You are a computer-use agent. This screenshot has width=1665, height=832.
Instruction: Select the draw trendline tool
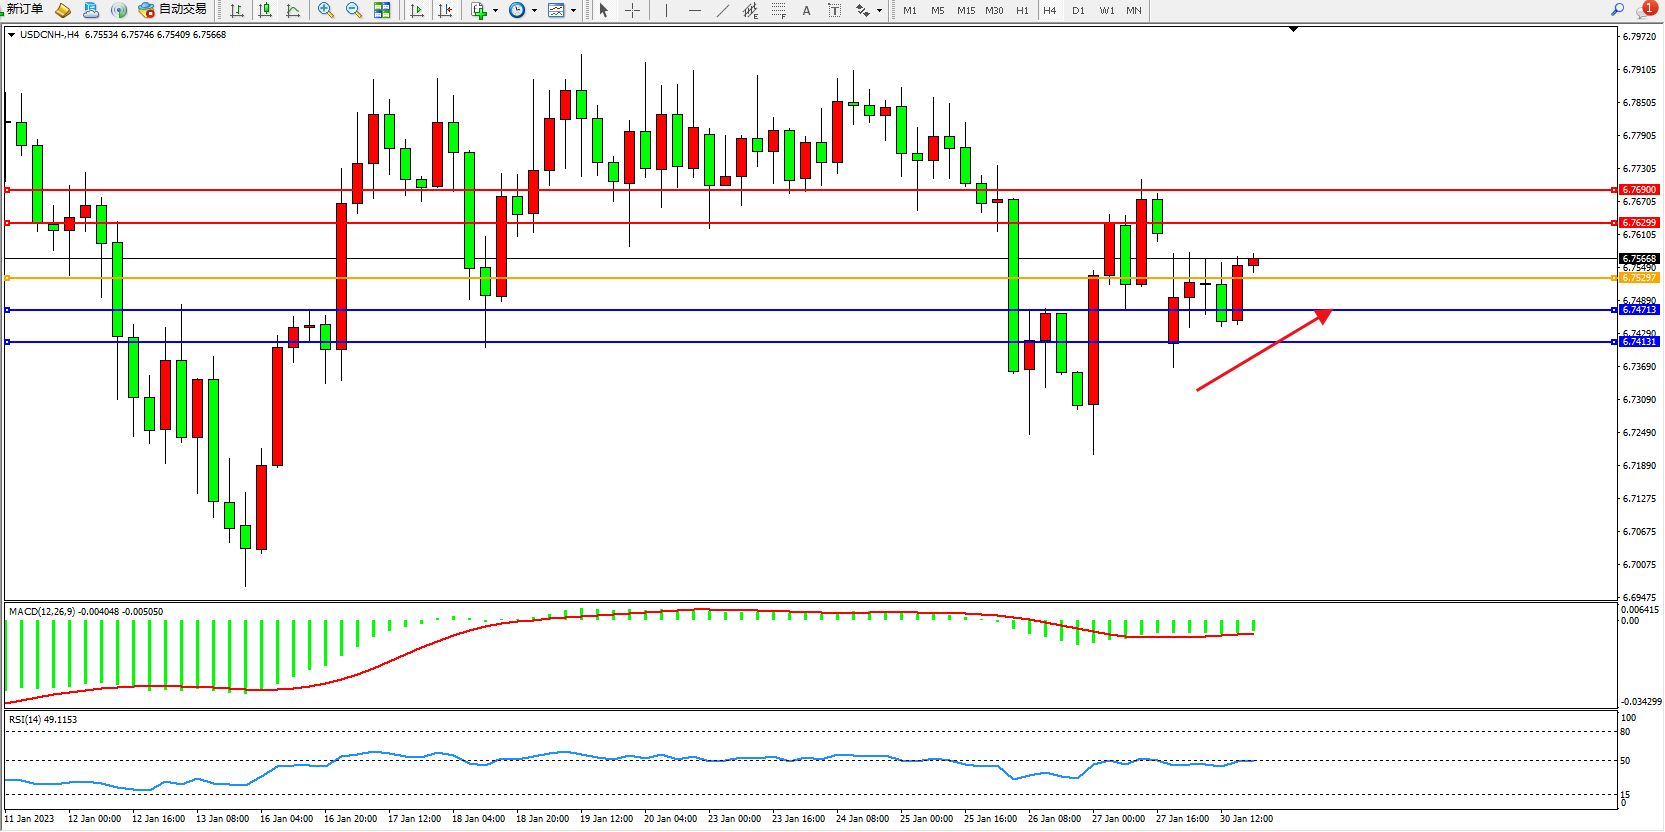point(722,10)
